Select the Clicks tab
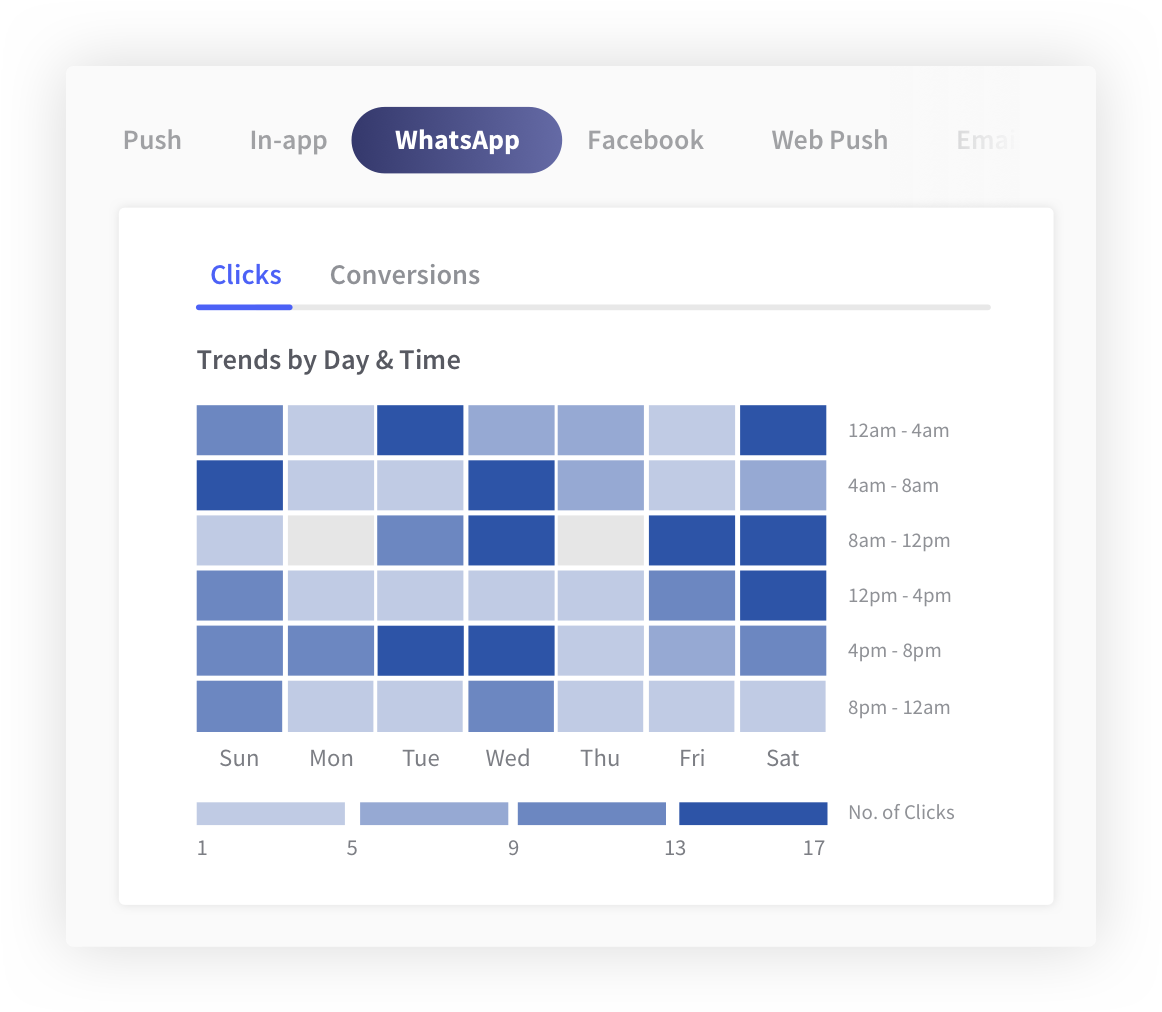Screen dimensions: 1162x1012 pyautogui.click(x=245, y=275)
